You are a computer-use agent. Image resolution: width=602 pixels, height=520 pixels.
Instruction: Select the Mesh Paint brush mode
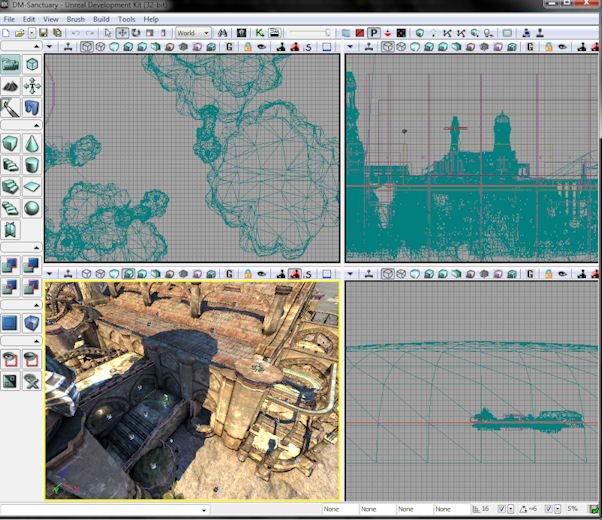(x=10, y=108)
